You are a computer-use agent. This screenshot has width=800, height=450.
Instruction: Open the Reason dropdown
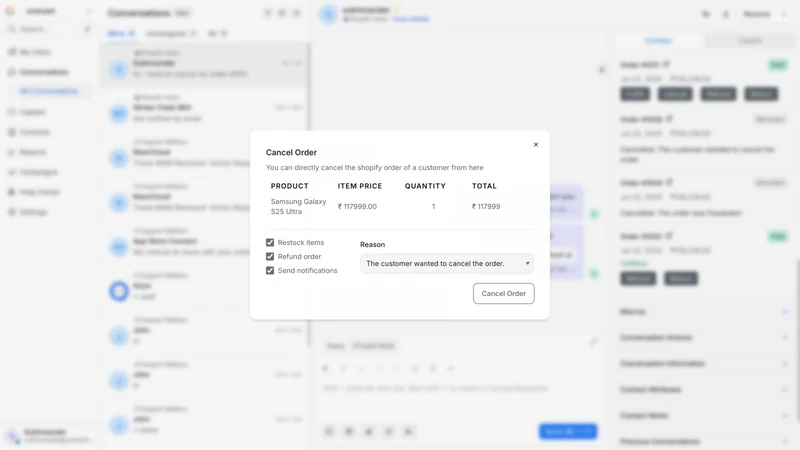tap(447, 263)
